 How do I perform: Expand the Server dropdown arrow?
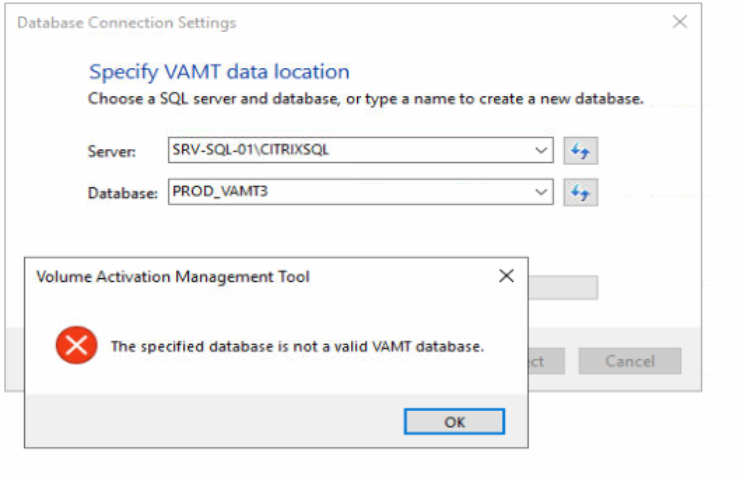pyautogui.click(x=541, y=150)
